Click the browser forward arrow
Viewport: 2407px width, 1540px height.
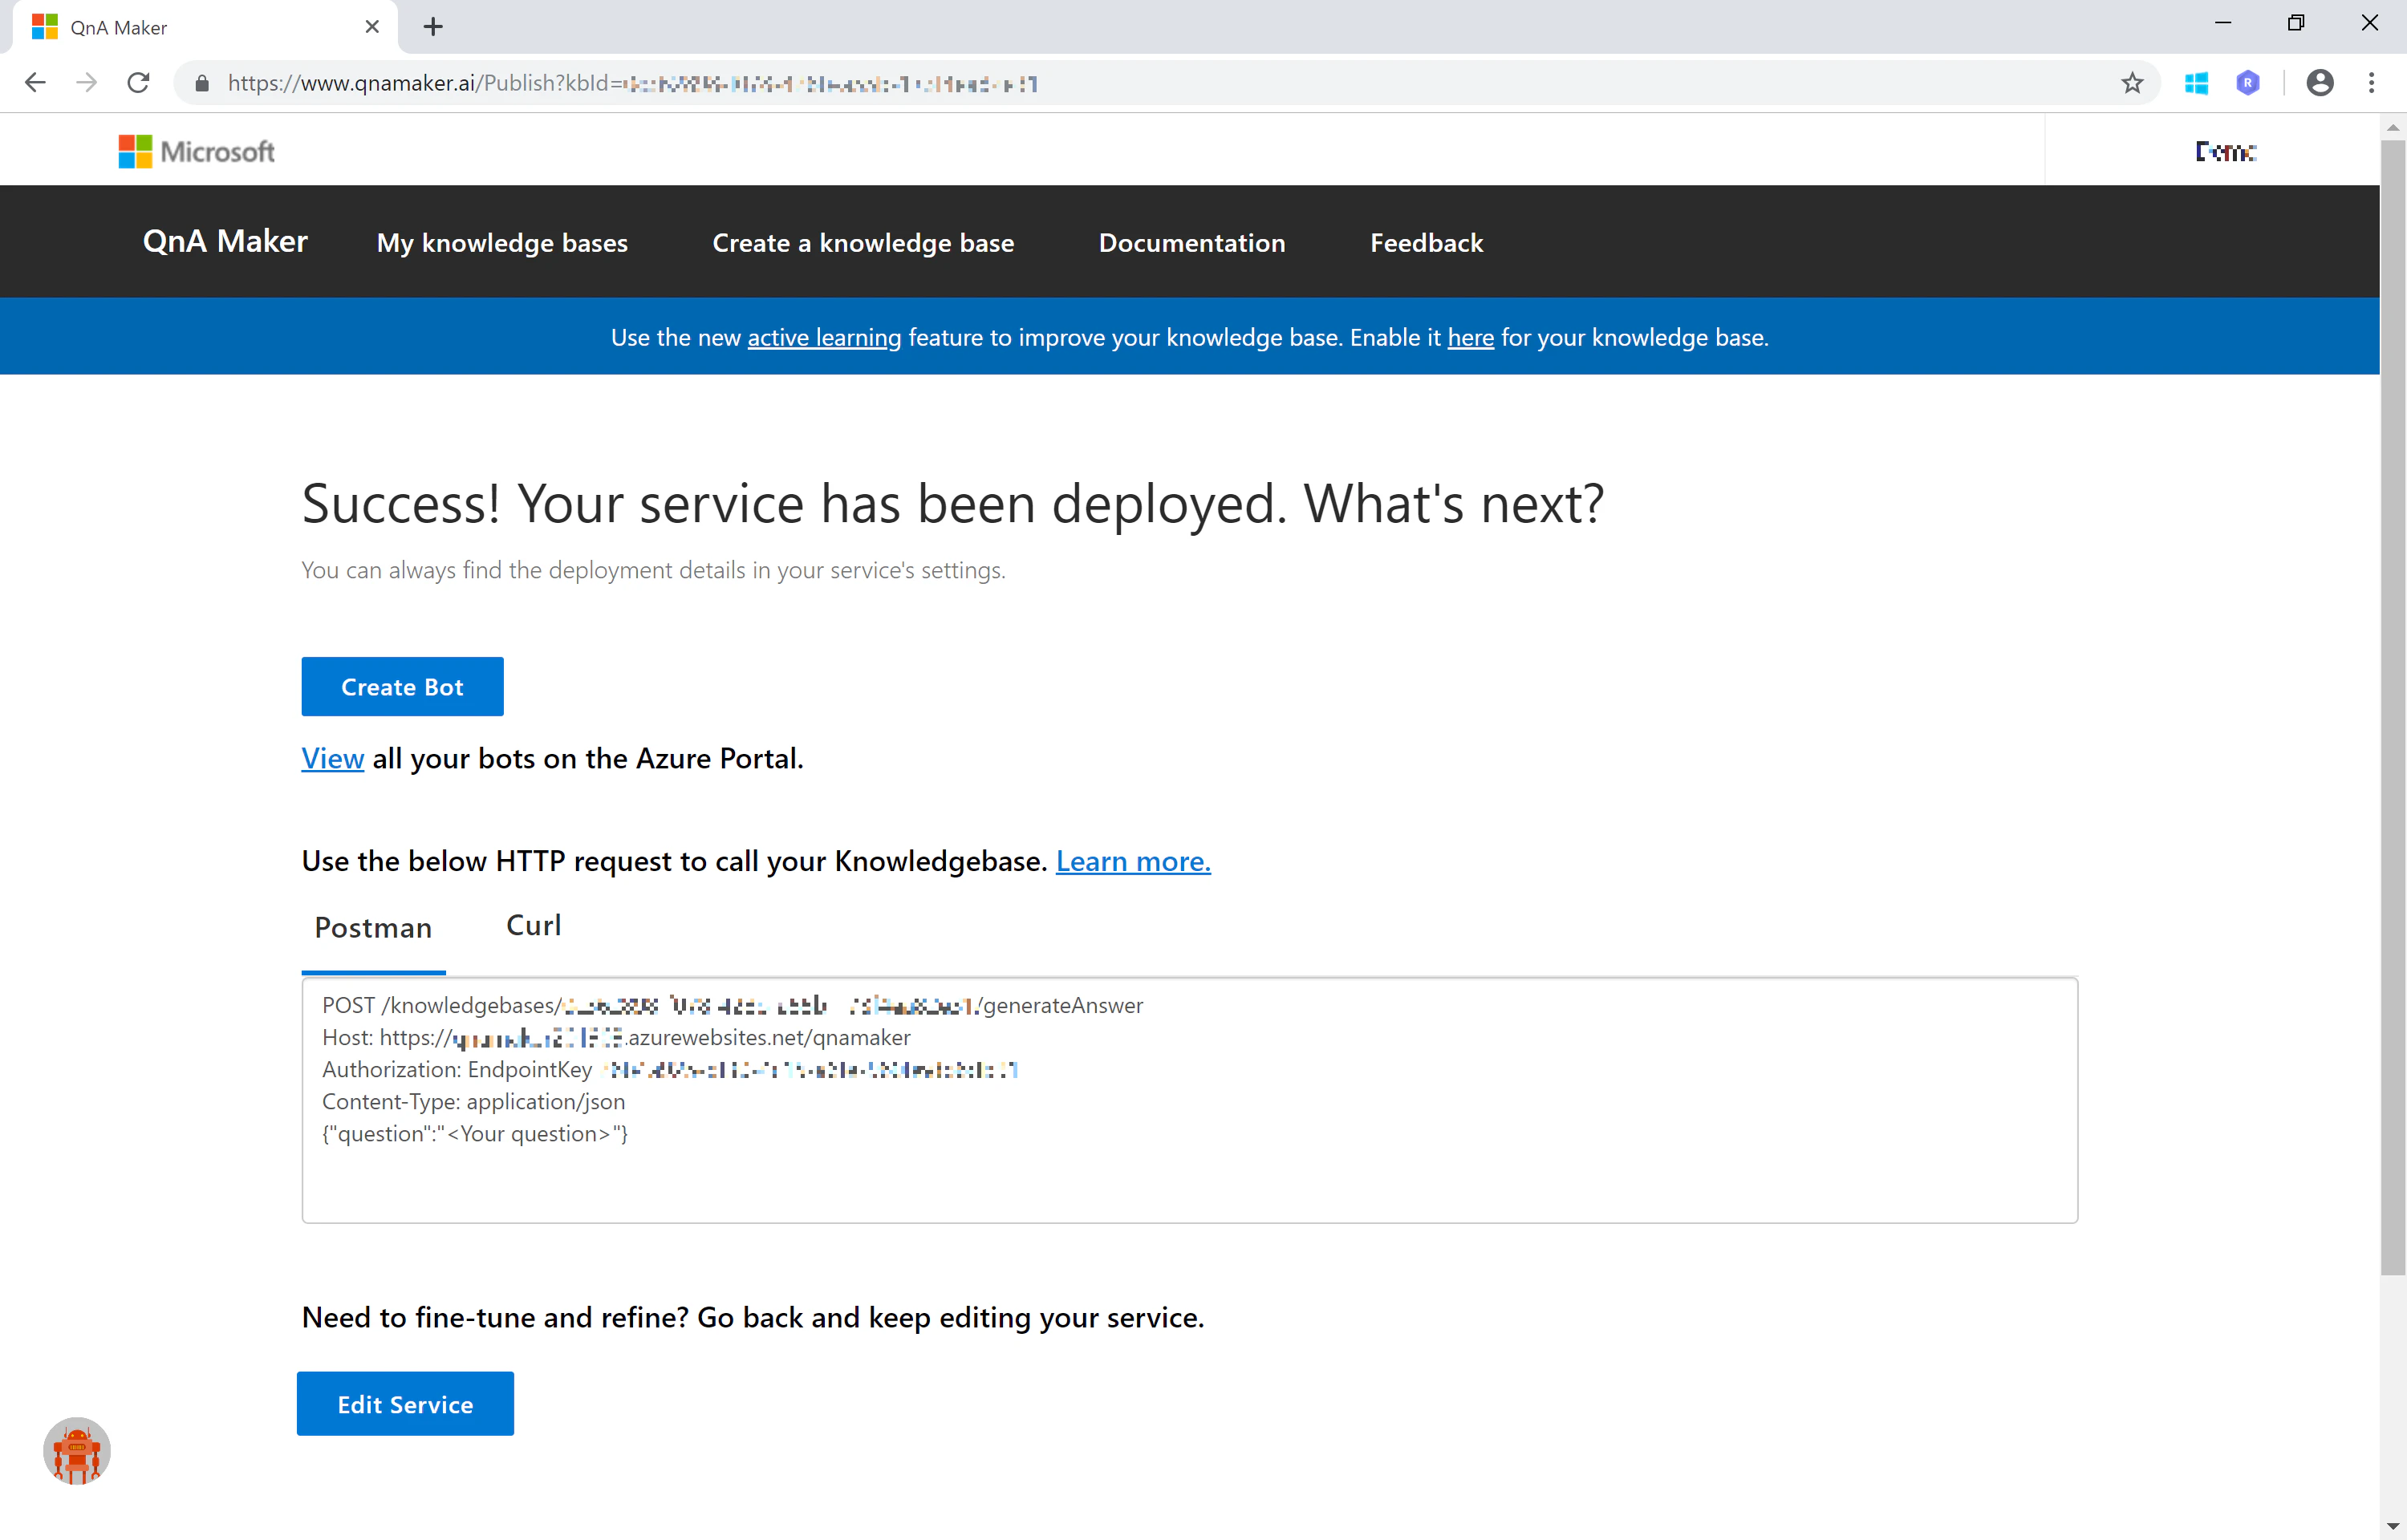(x=87, y=83)
